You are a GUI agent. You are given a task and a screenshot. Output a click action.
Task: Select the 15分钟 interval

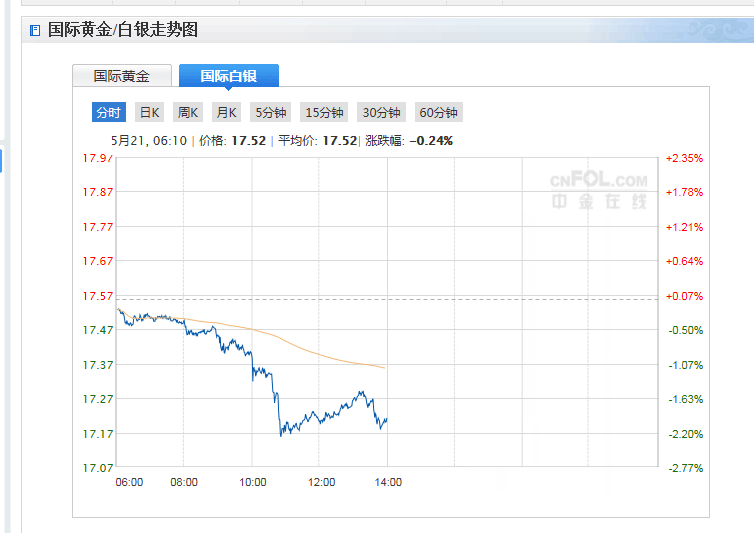[324, 112]
